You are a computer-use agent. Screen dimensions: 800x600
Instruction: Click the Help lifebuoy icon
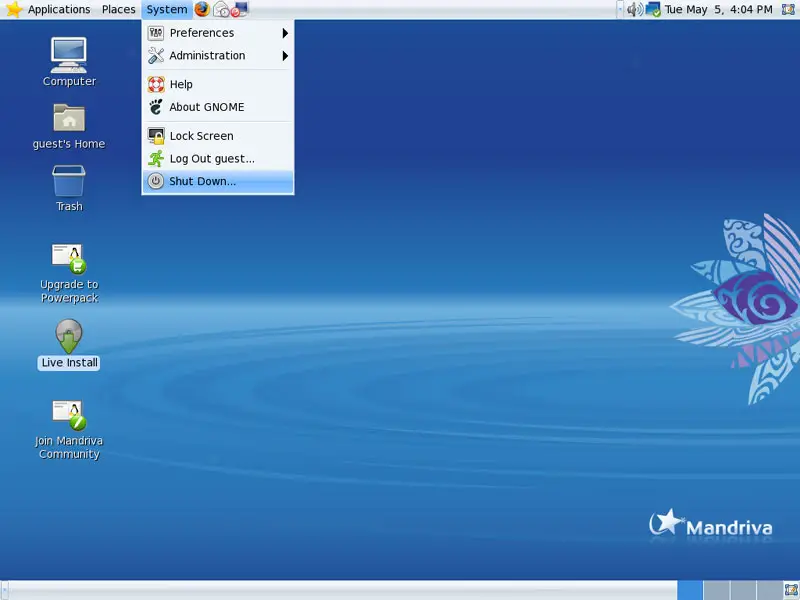pos(156,84)
